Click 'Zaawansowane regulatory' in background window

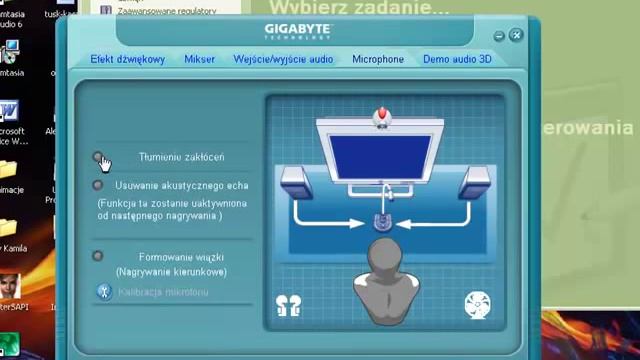pyautogui.click(x=167, y=11)
